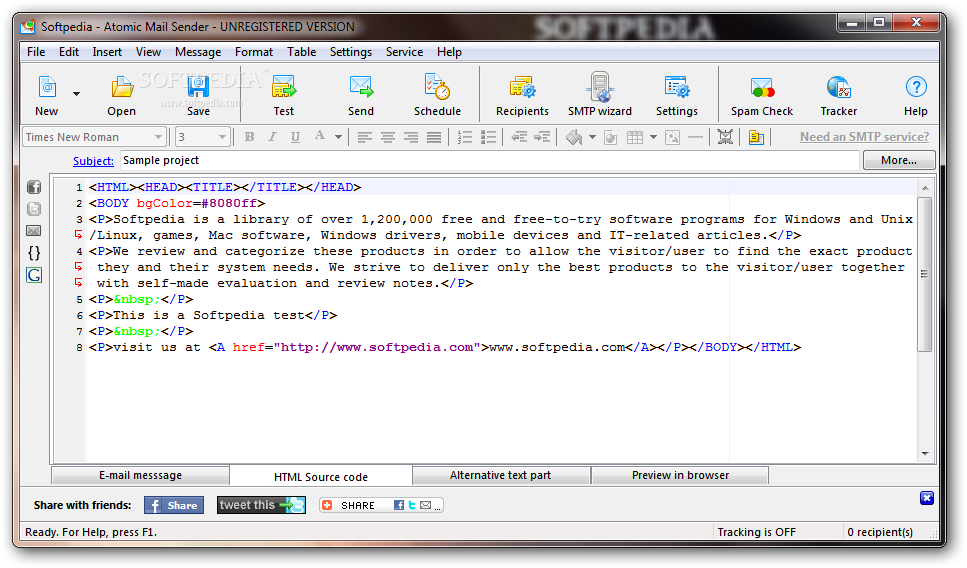This screenshot has height=568, width=967.
Task: Click the Facebook Share button
Action: pyautogui.click(x=174, y=505)
